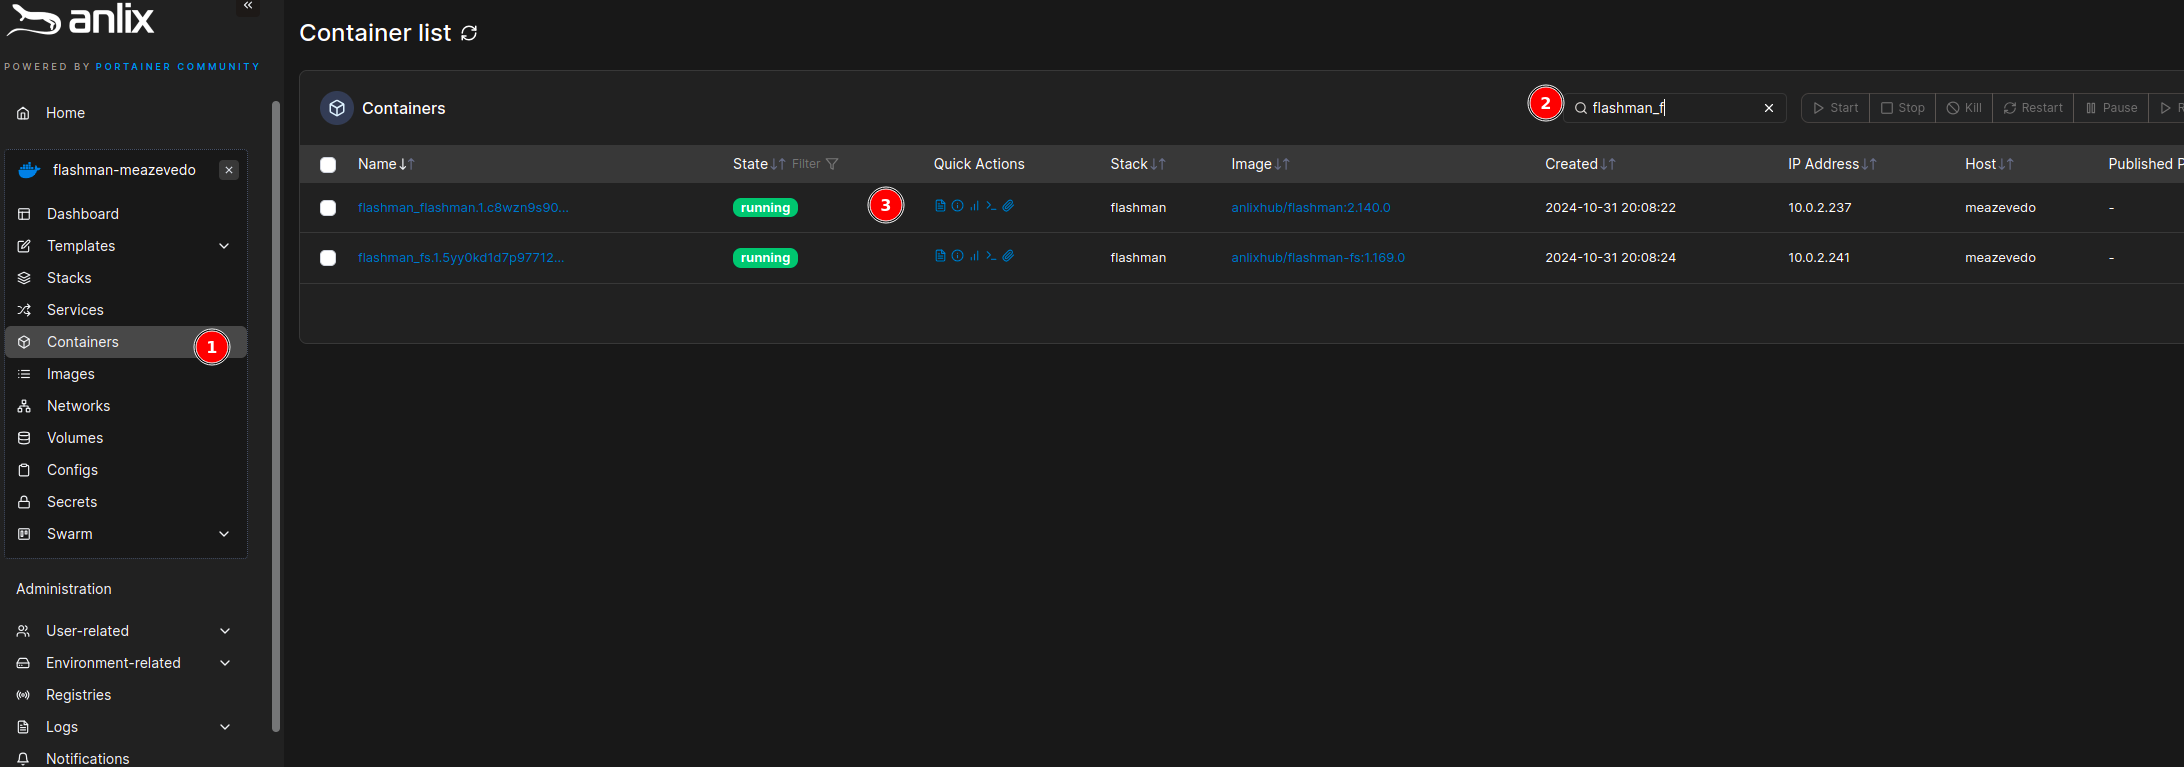The width and height of the screenshot is (2184, 767).
Task: Sort by IP Address column
Action: pos(1832,164)
